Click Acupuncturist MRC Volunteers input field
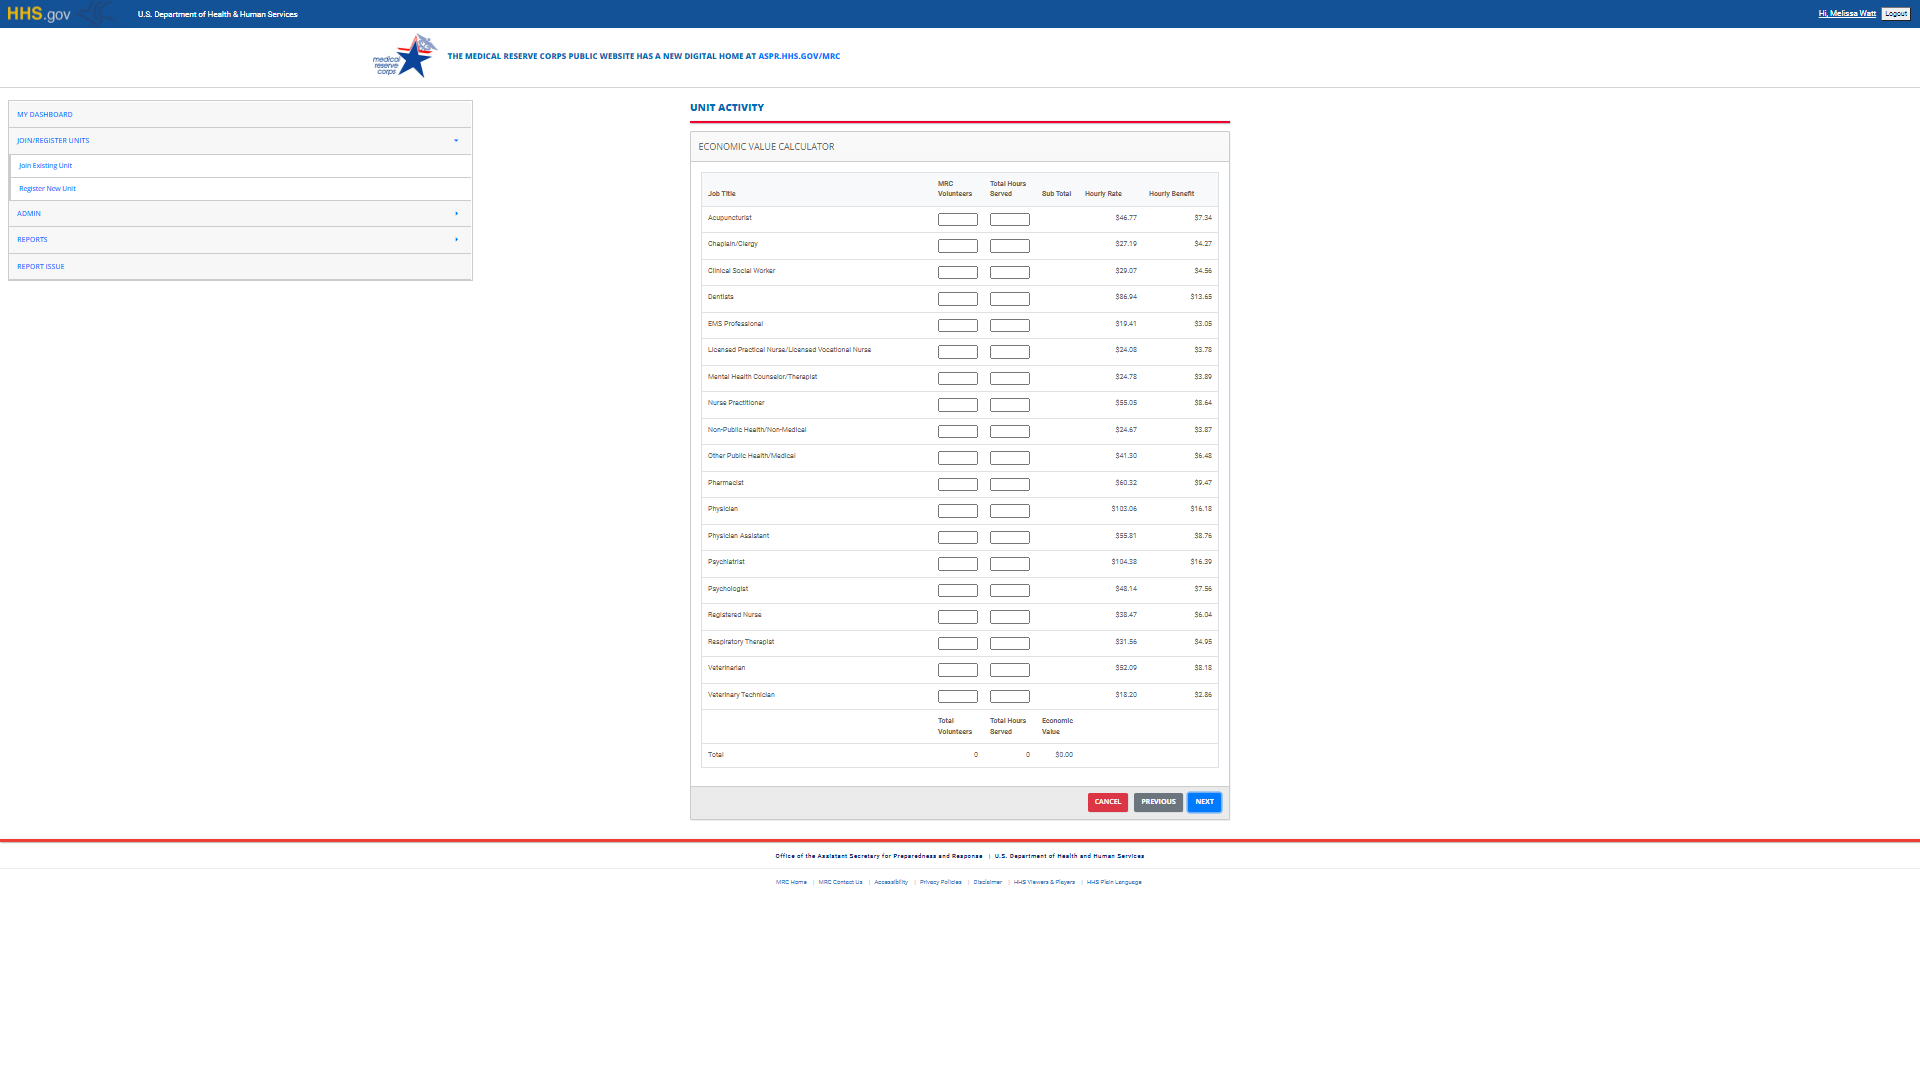 (957, 220)
